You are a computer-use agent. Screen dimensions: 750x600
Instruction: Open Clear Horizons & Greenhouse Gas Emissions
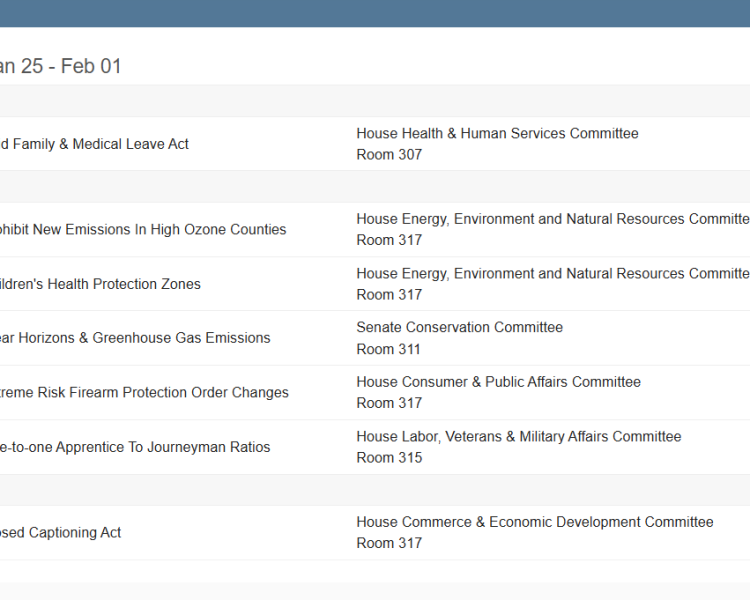tap(135, 338)
